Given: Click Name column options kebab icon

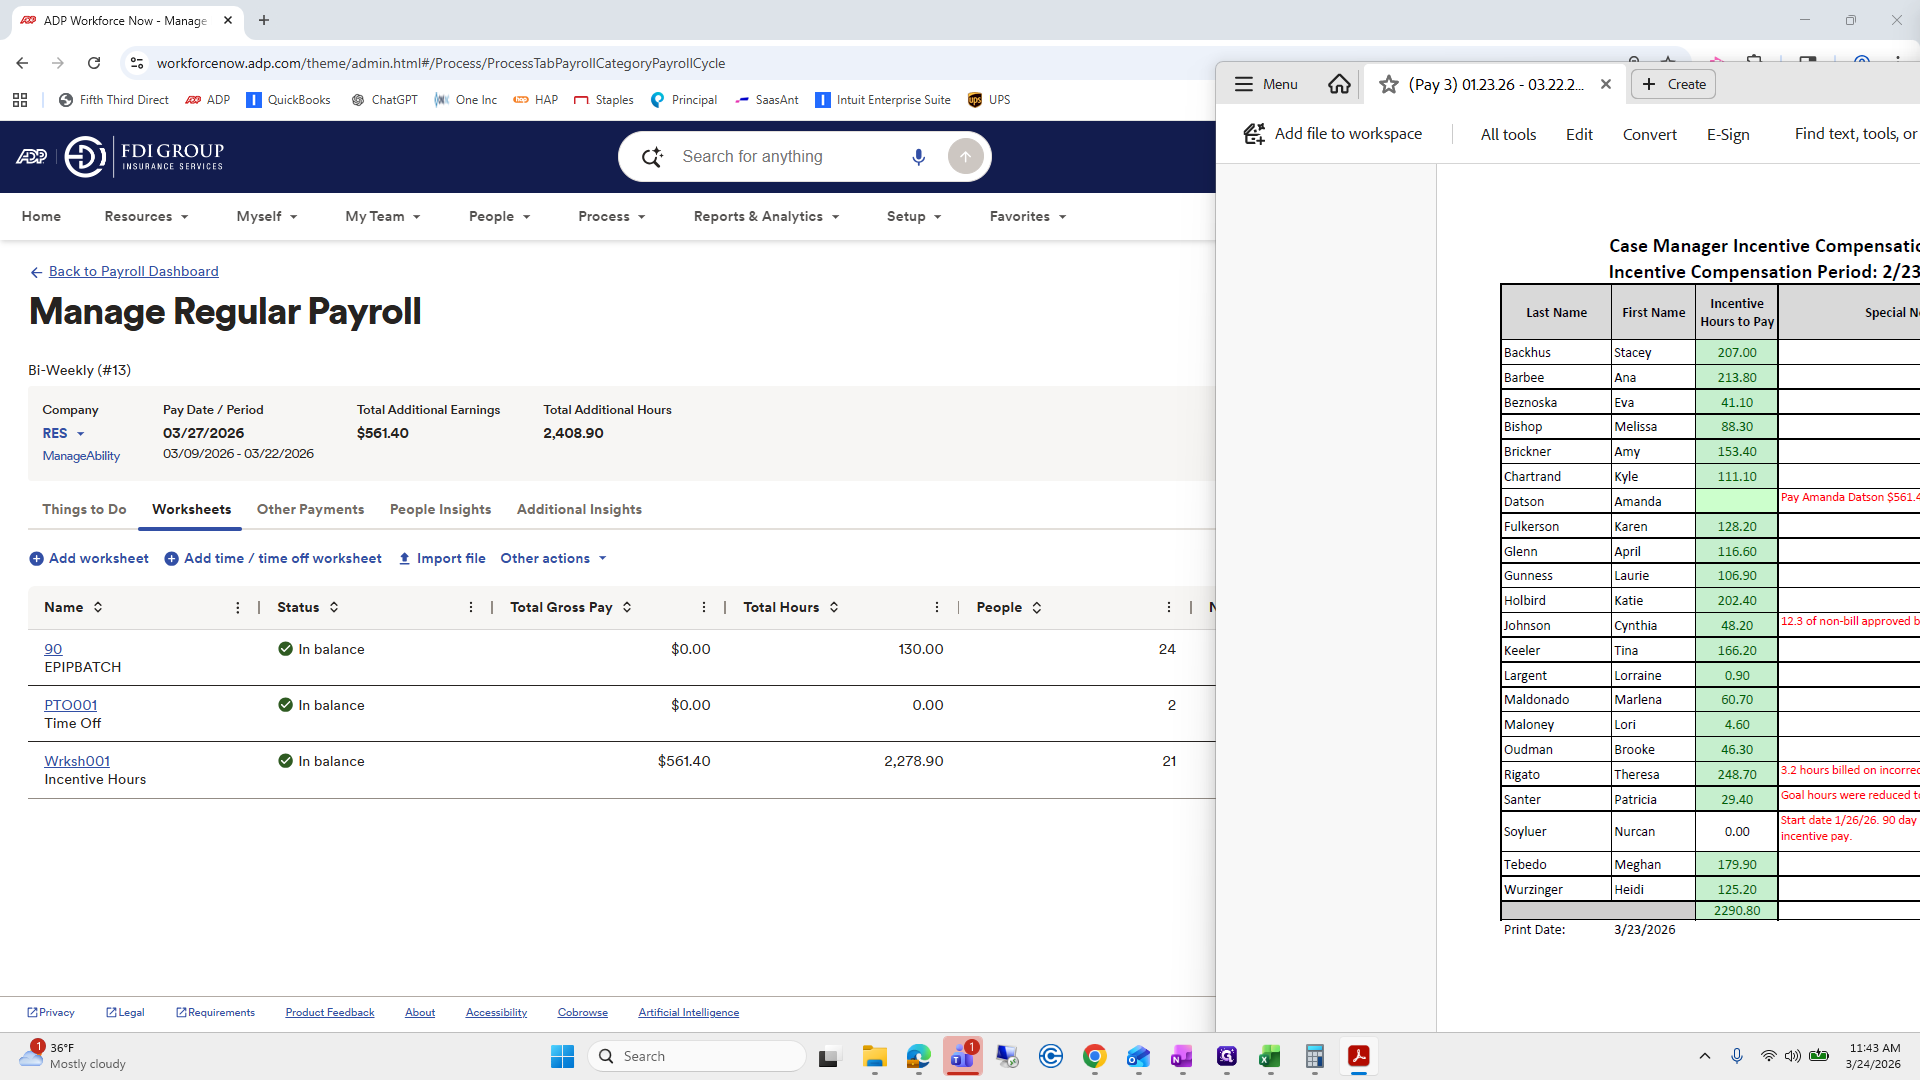Looking at the screenshot, I should tap(237, 607).
